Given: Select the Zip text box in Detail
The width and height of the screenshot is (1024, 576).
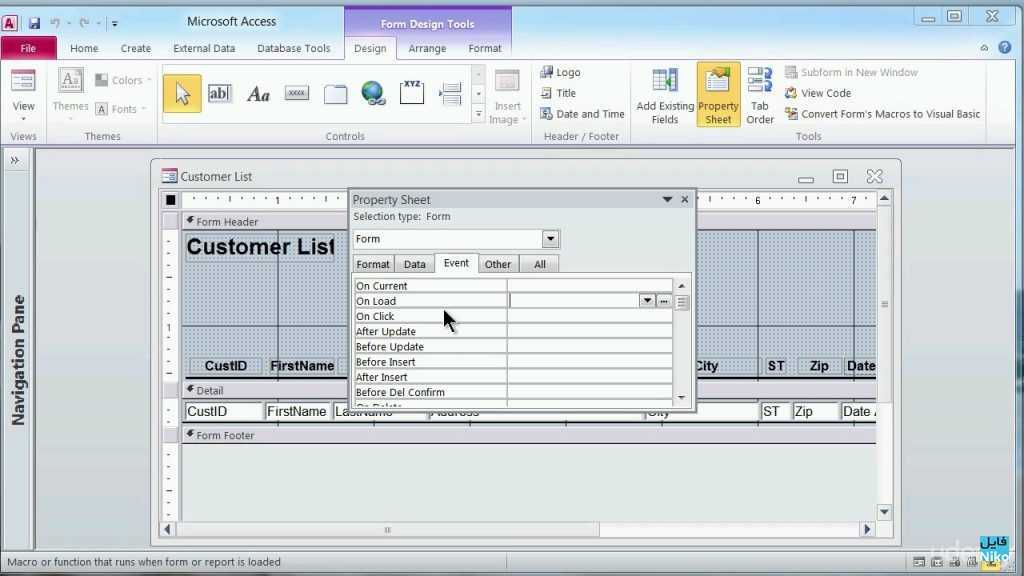Looking at the screenshot, I should (x=816, y=412).
